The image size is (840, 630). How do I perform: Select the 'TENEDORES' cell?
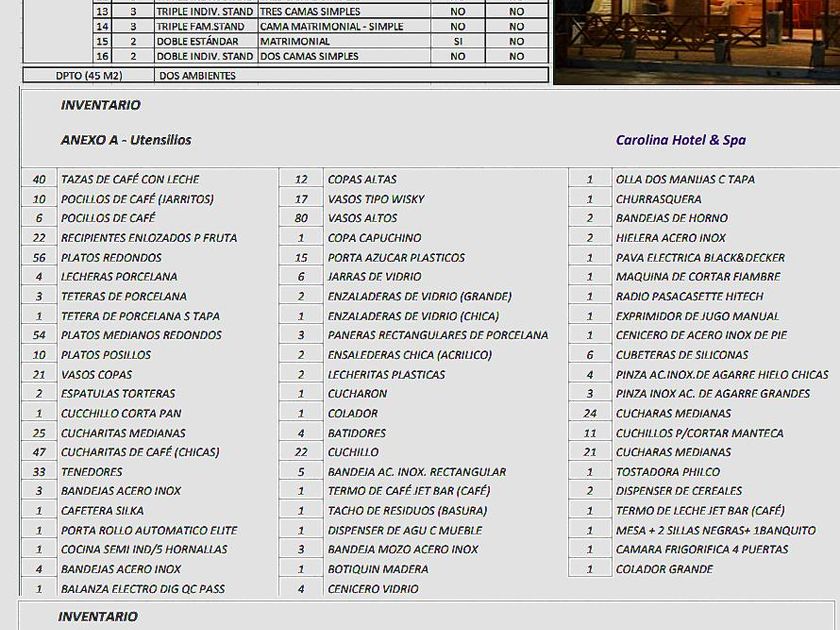click(92, 472)
